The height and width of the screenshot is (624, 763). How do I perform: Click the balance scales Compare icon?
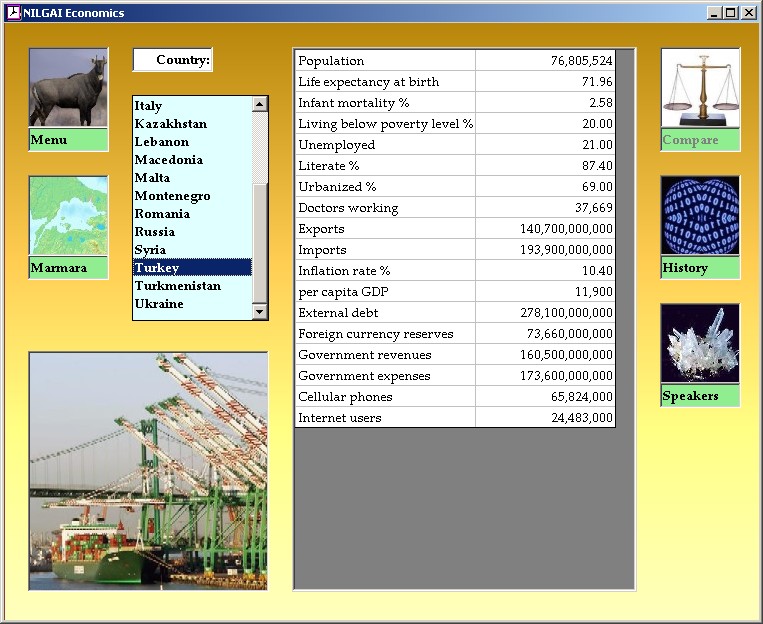point(700,88)
